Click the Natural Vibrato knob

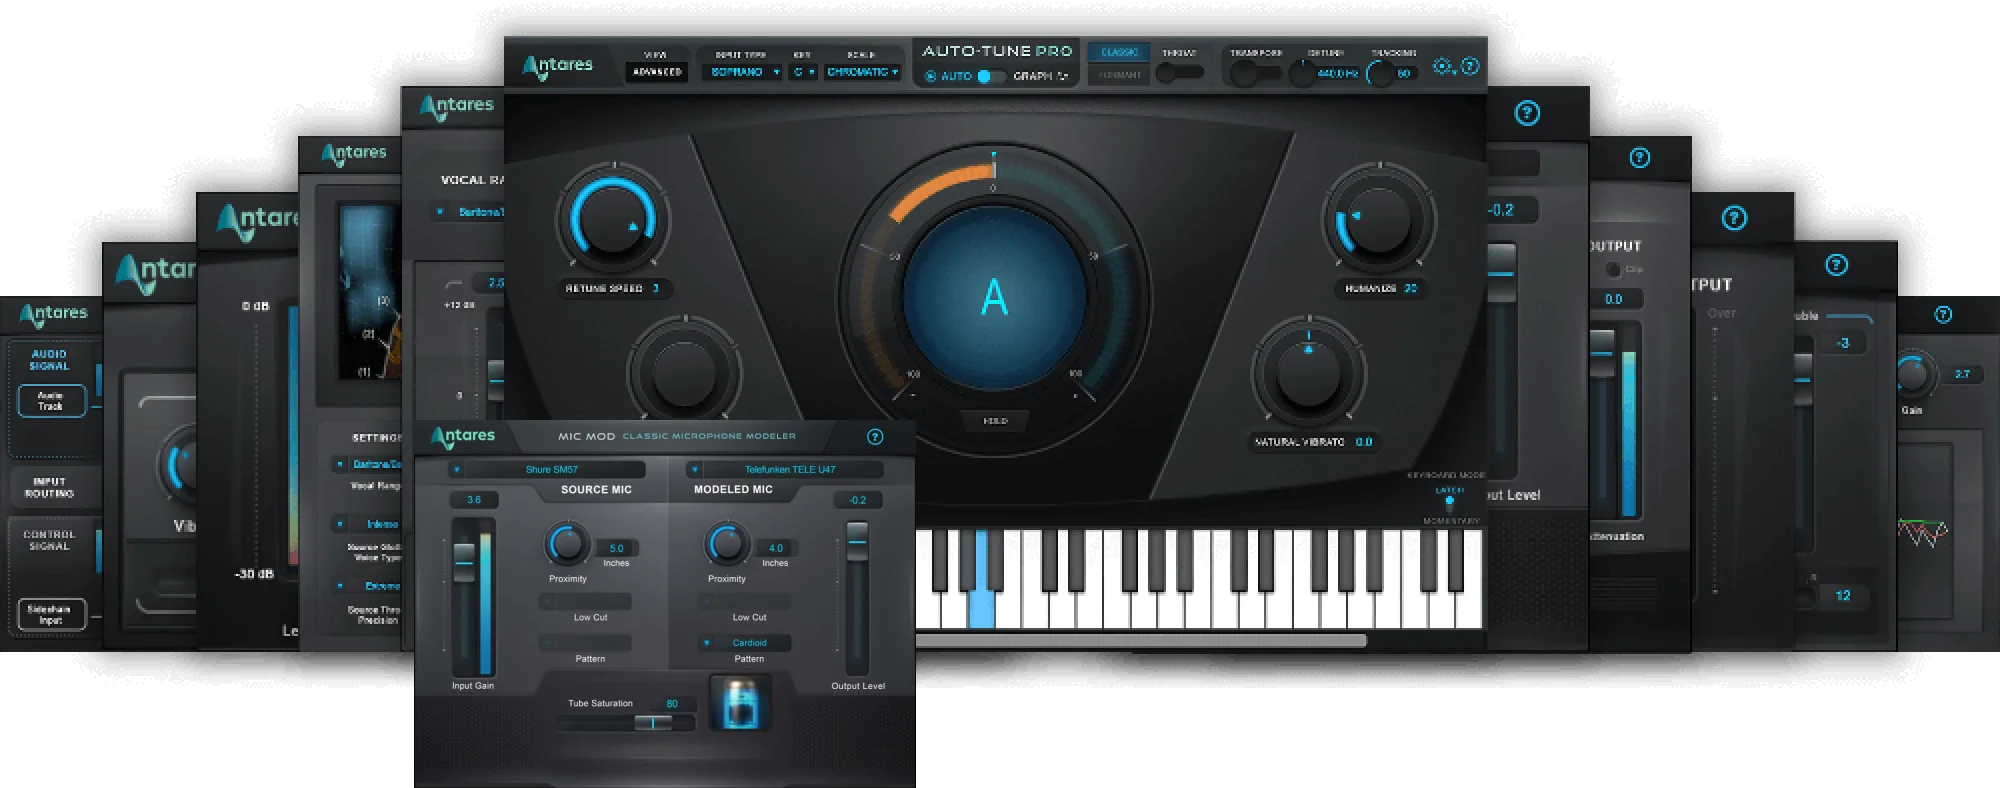coord(1308,374)
